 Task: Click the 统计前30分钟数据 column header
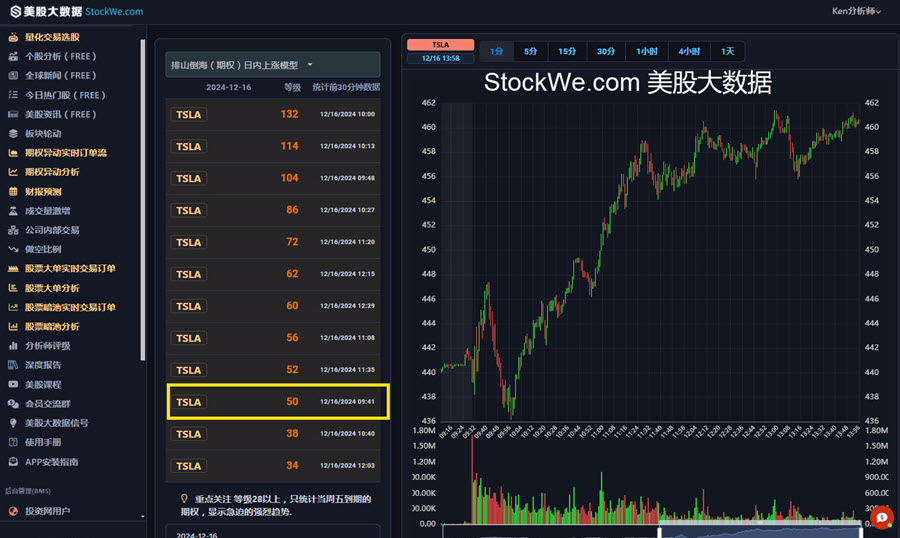[x=346, y=87]
